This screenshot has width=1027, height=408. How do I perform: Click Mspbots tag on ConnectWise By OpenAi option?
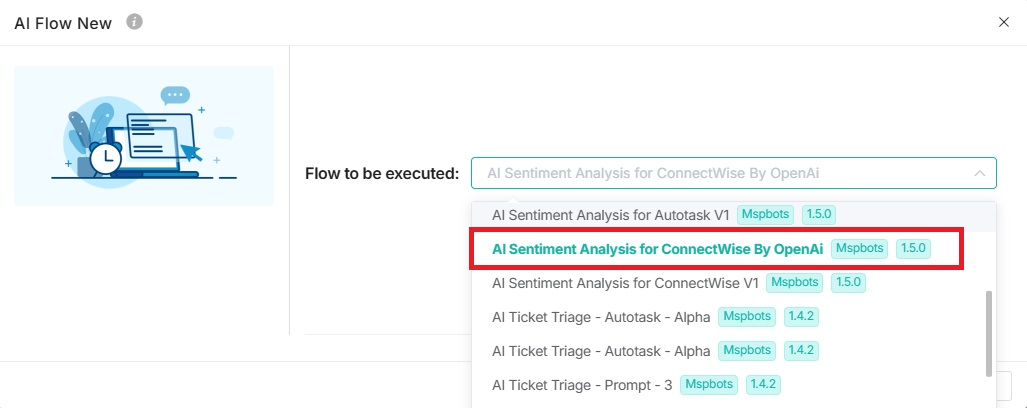click(x=859, y=248)
